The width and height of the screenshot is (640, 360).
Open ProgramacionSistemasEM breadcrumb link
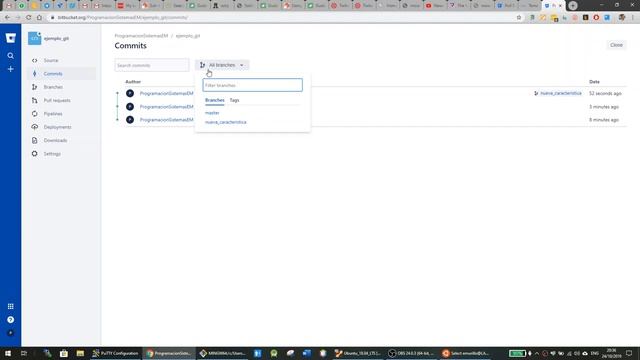tap(141, 36)
